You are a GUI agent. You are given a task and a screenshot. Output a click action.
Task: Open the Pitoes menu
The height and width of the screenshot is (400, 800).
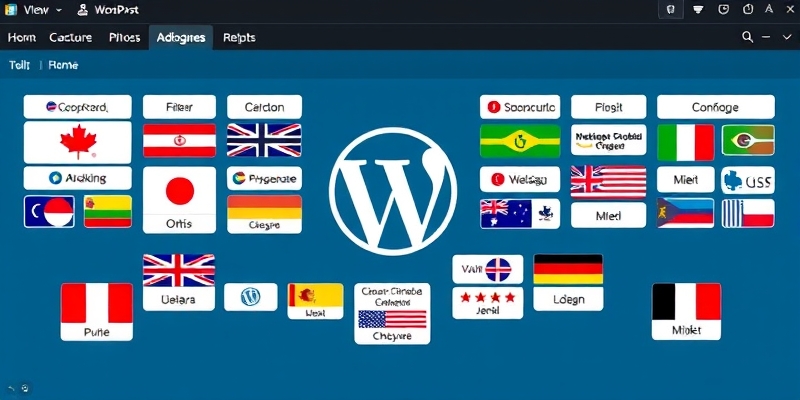[124, 38]
